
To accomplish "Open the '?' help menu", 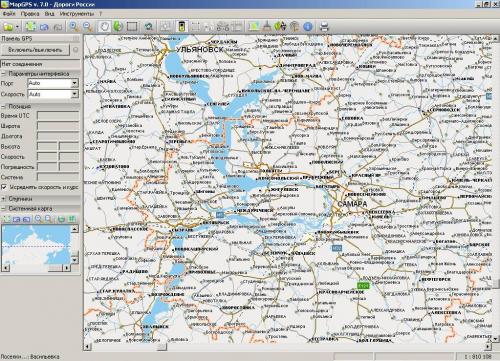I will pos(100,14).
